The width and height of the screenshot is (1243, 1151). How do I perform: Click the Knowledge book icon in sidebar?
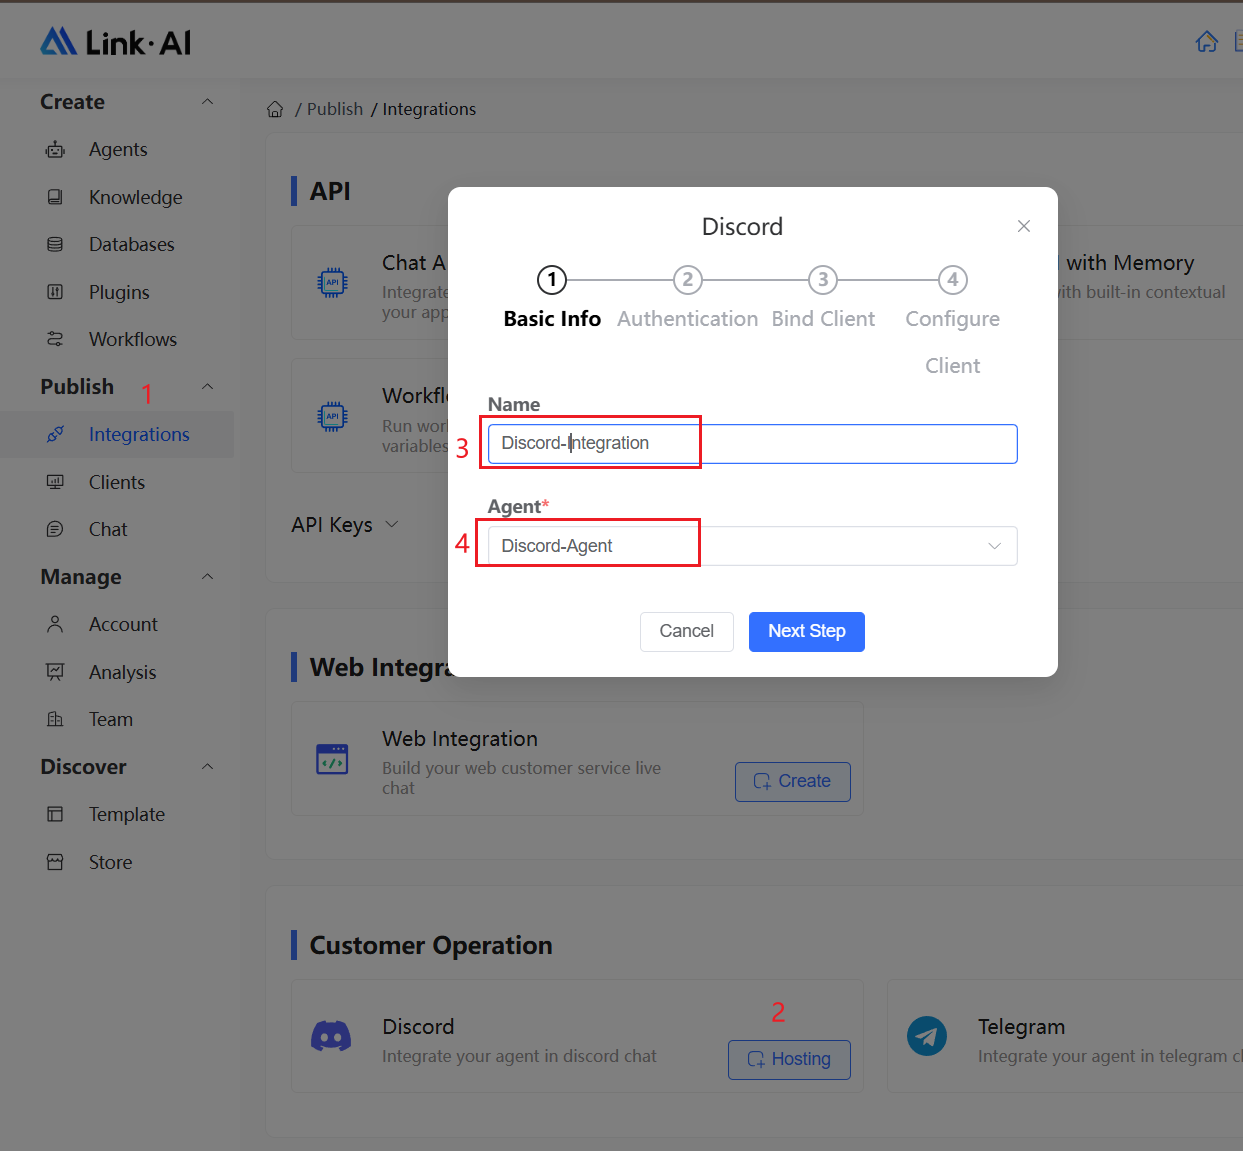pyautogui.click(x=55, y=197)
